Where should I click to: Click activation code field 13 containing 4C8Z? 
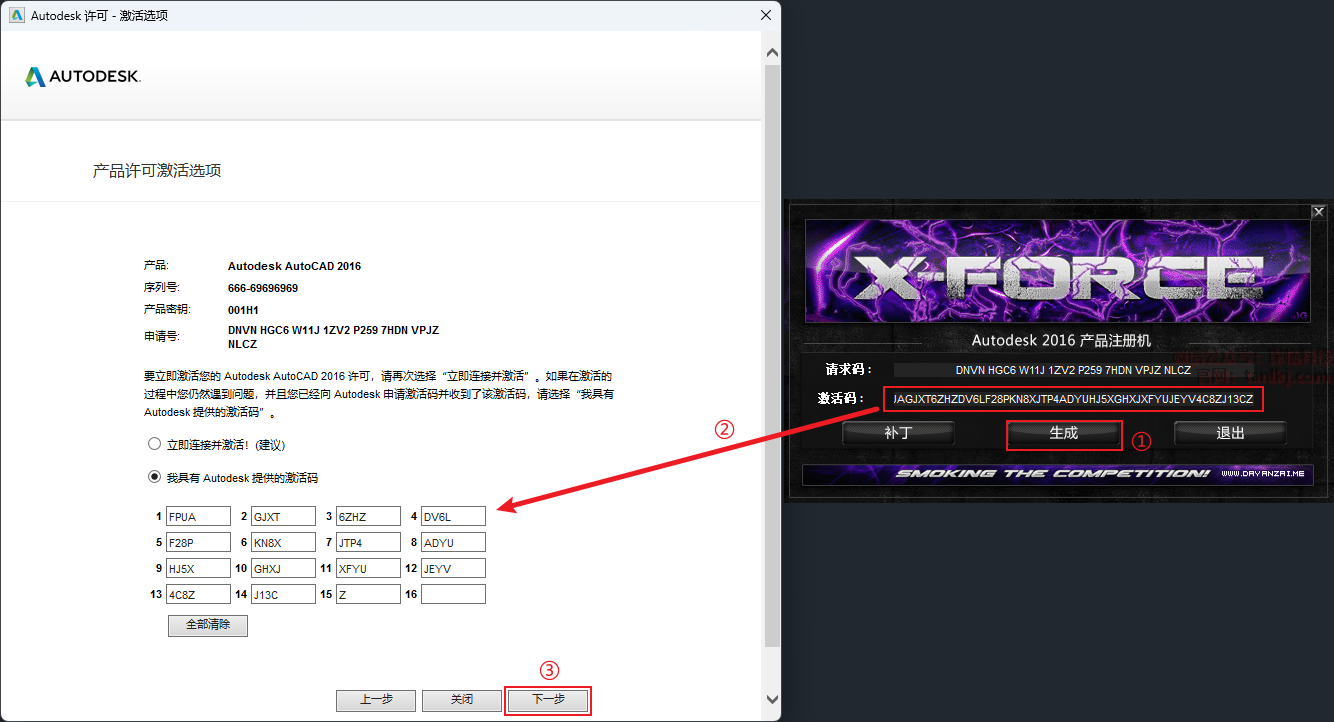point(198,594)
